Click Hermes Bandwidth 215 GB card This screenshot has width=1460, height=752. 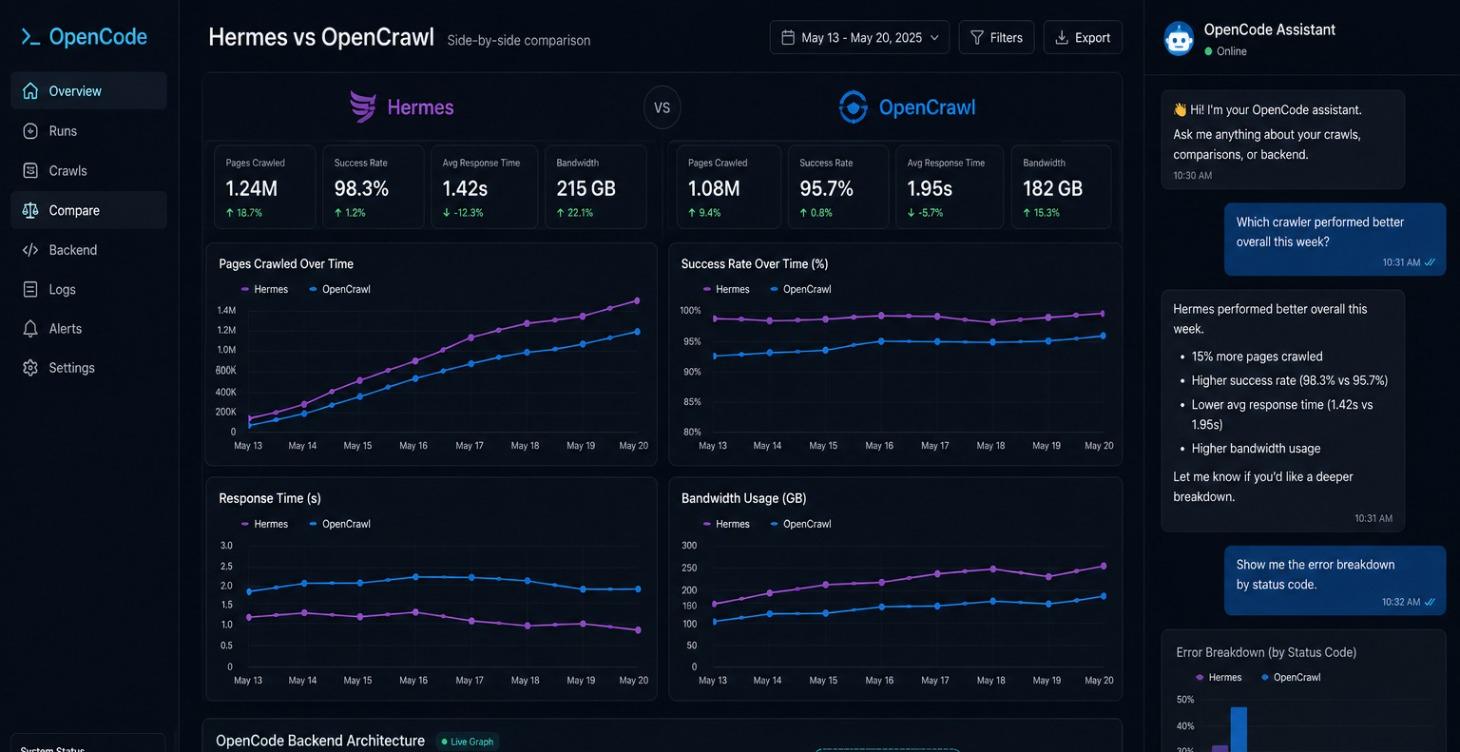click(596, 187)
